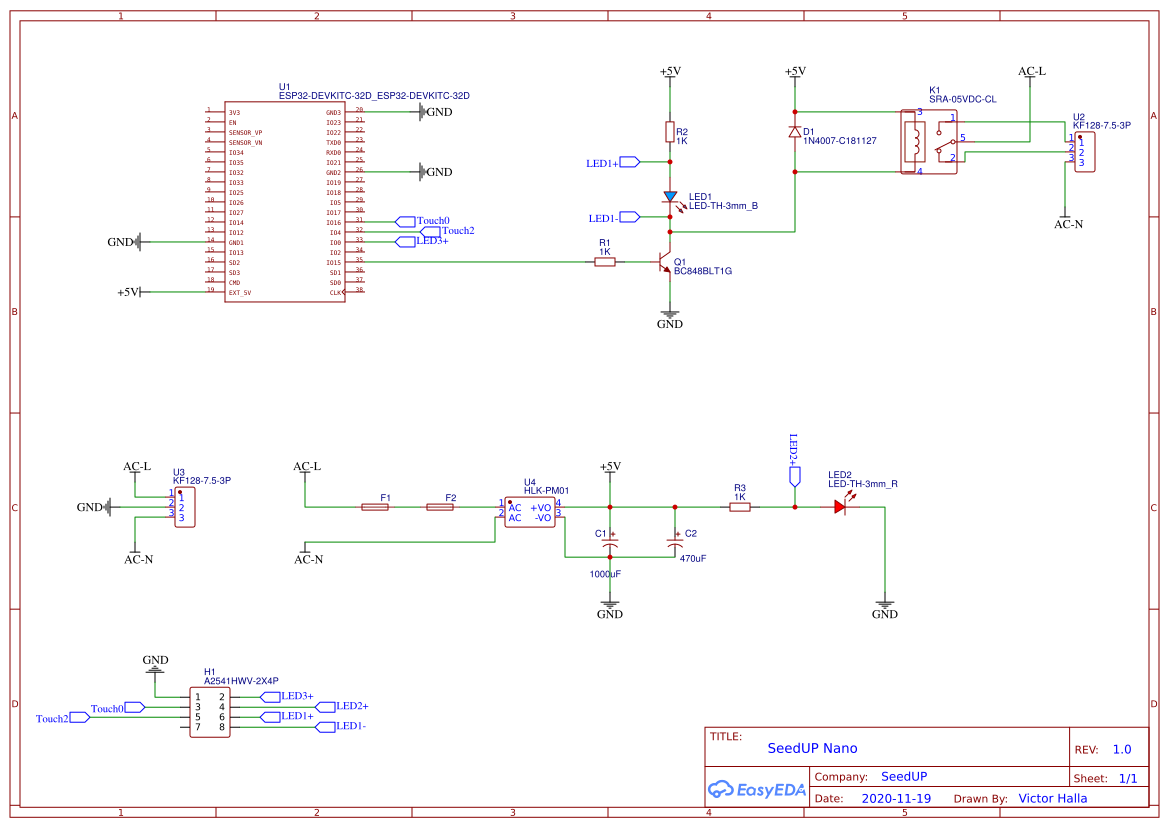This screenshot has width=1169, height=828.
Task: Click the SRA-05VDC-CL relay label
Action: point(962,99)
